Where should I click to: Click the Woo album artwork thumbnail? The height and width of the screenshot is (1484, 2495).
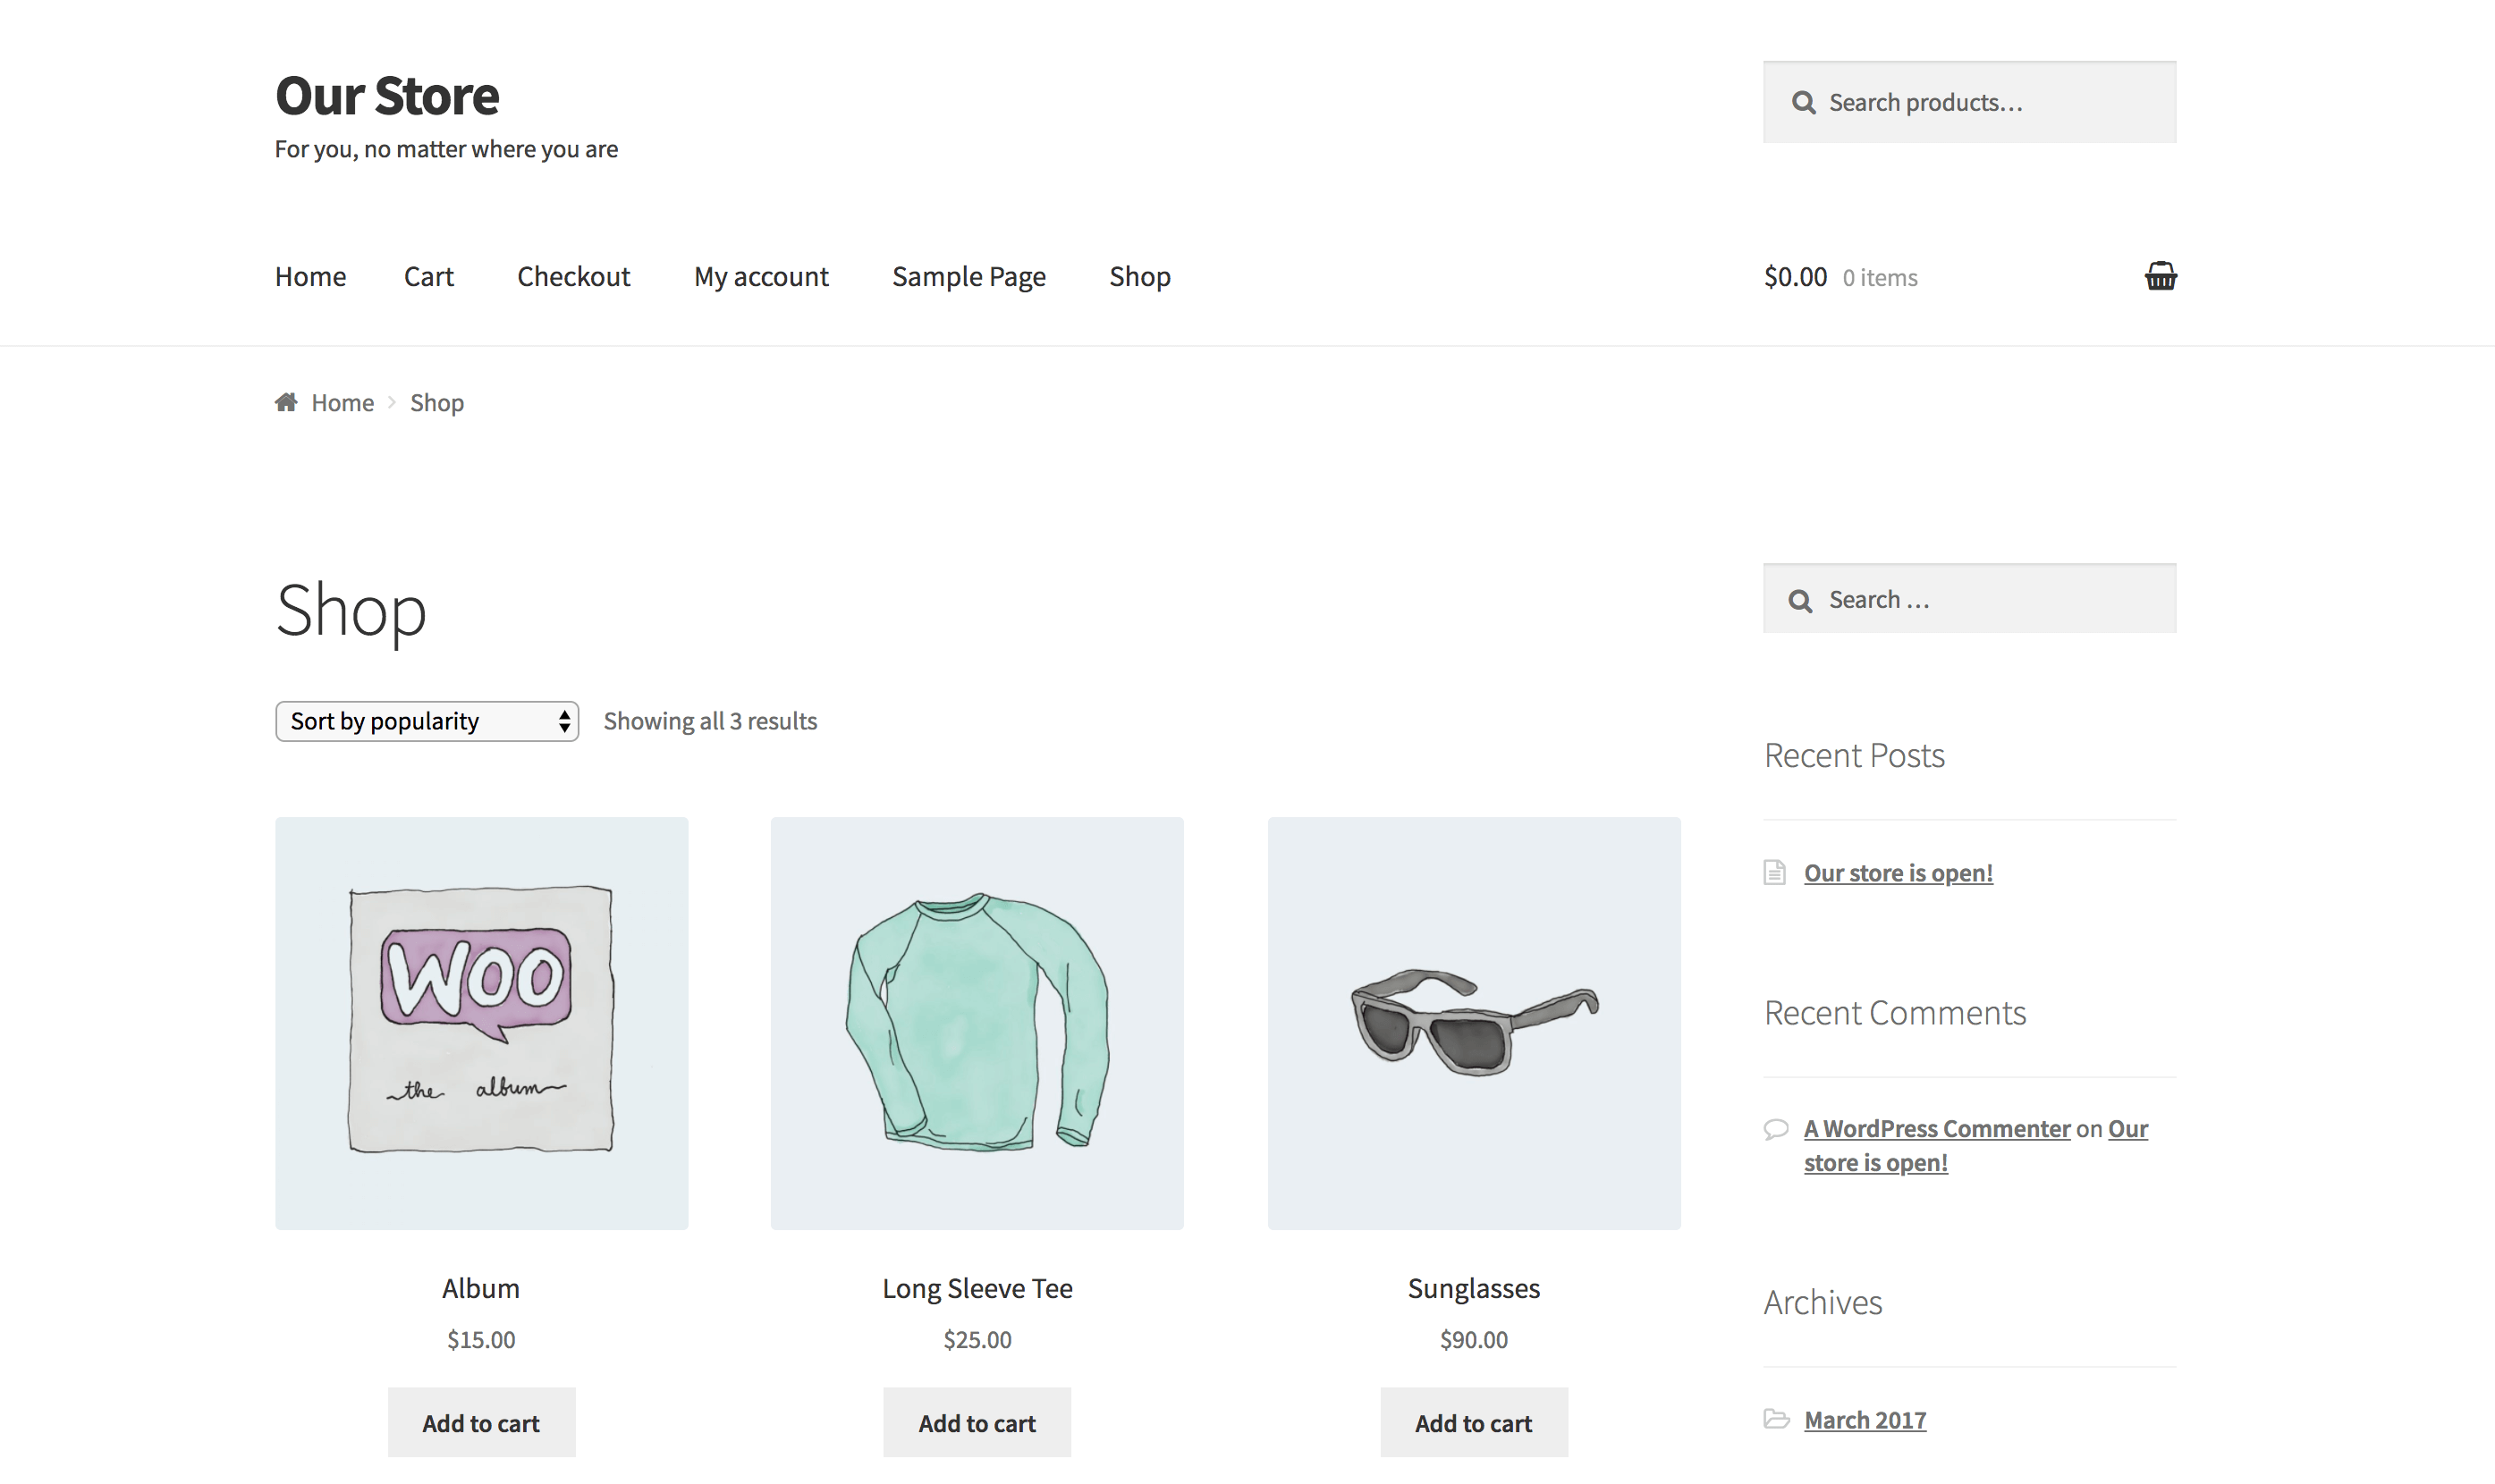coord(481,1022)
